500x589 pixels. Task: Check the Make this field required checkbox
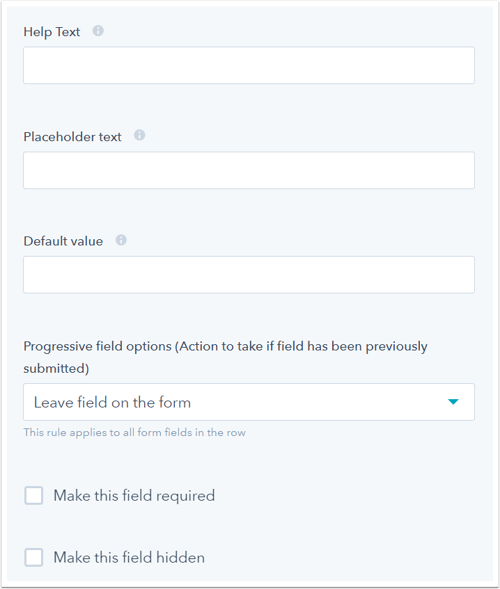[34, 495]
